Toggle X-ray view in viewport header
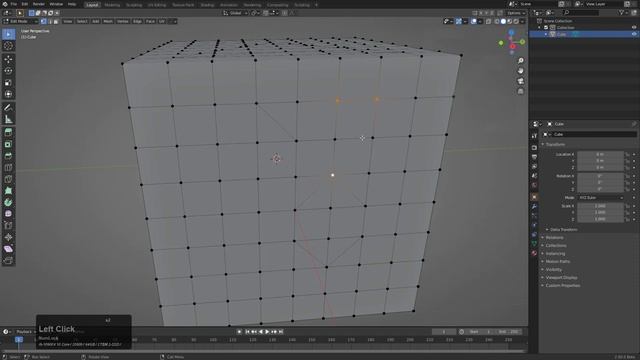Screen dimensions: 640x360 click(x=489, y=21)
